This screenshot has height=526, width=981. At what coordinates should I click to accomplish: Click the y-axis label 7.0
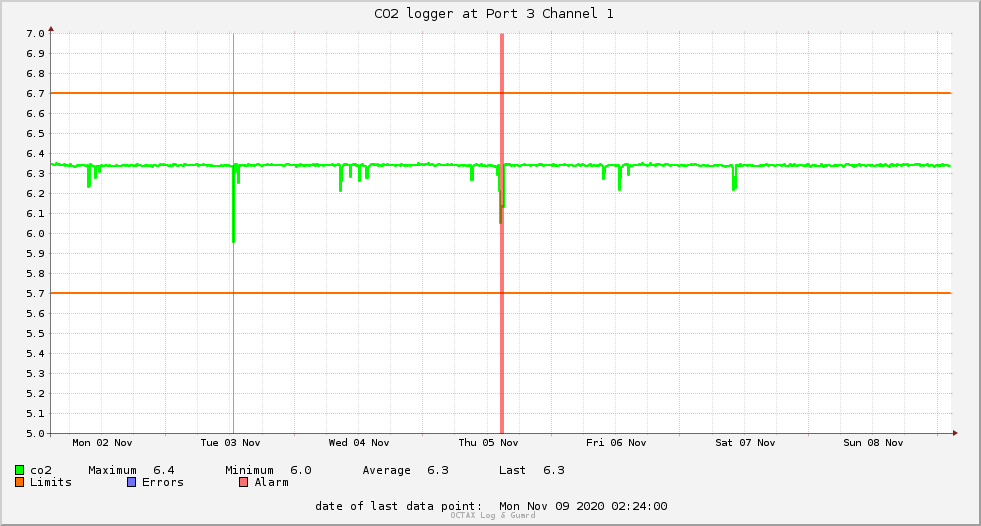coord(35,34)
